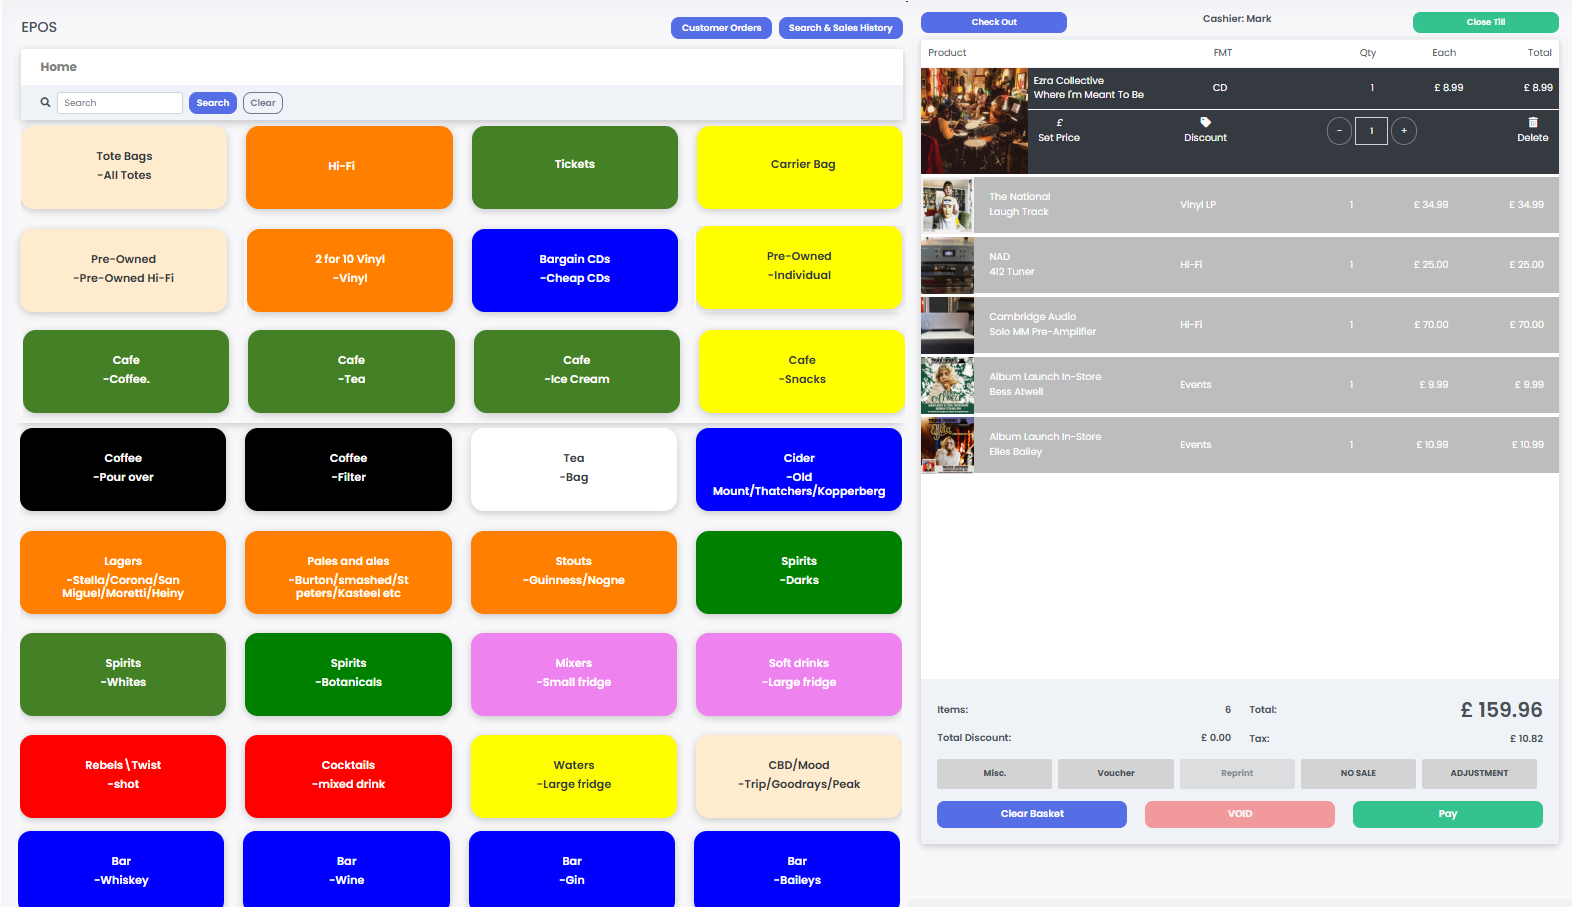Click the Close Till button
Viewport: 1572px width, 907px height.
[x=1485, y=22]
